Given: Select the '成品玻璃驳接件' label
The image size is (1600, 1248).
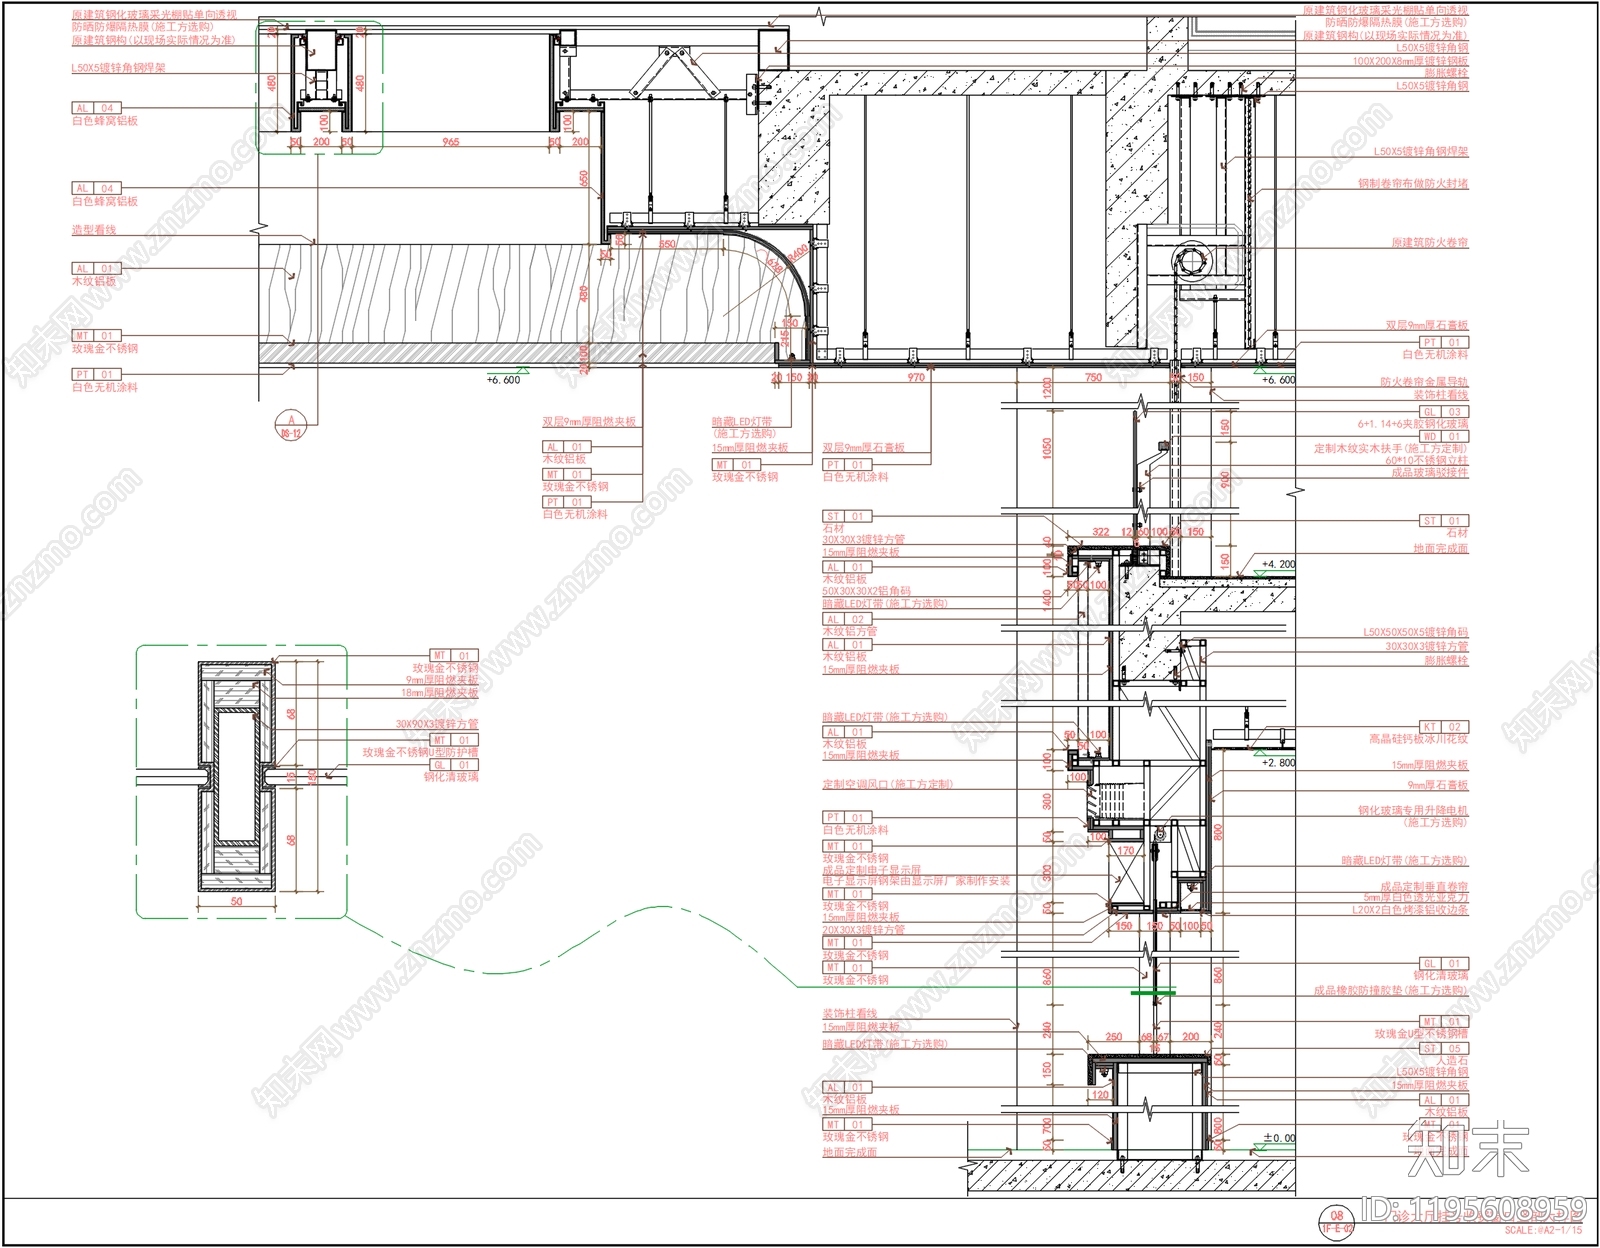Looking at the screenshot, I should click(x=1430, y=473).
